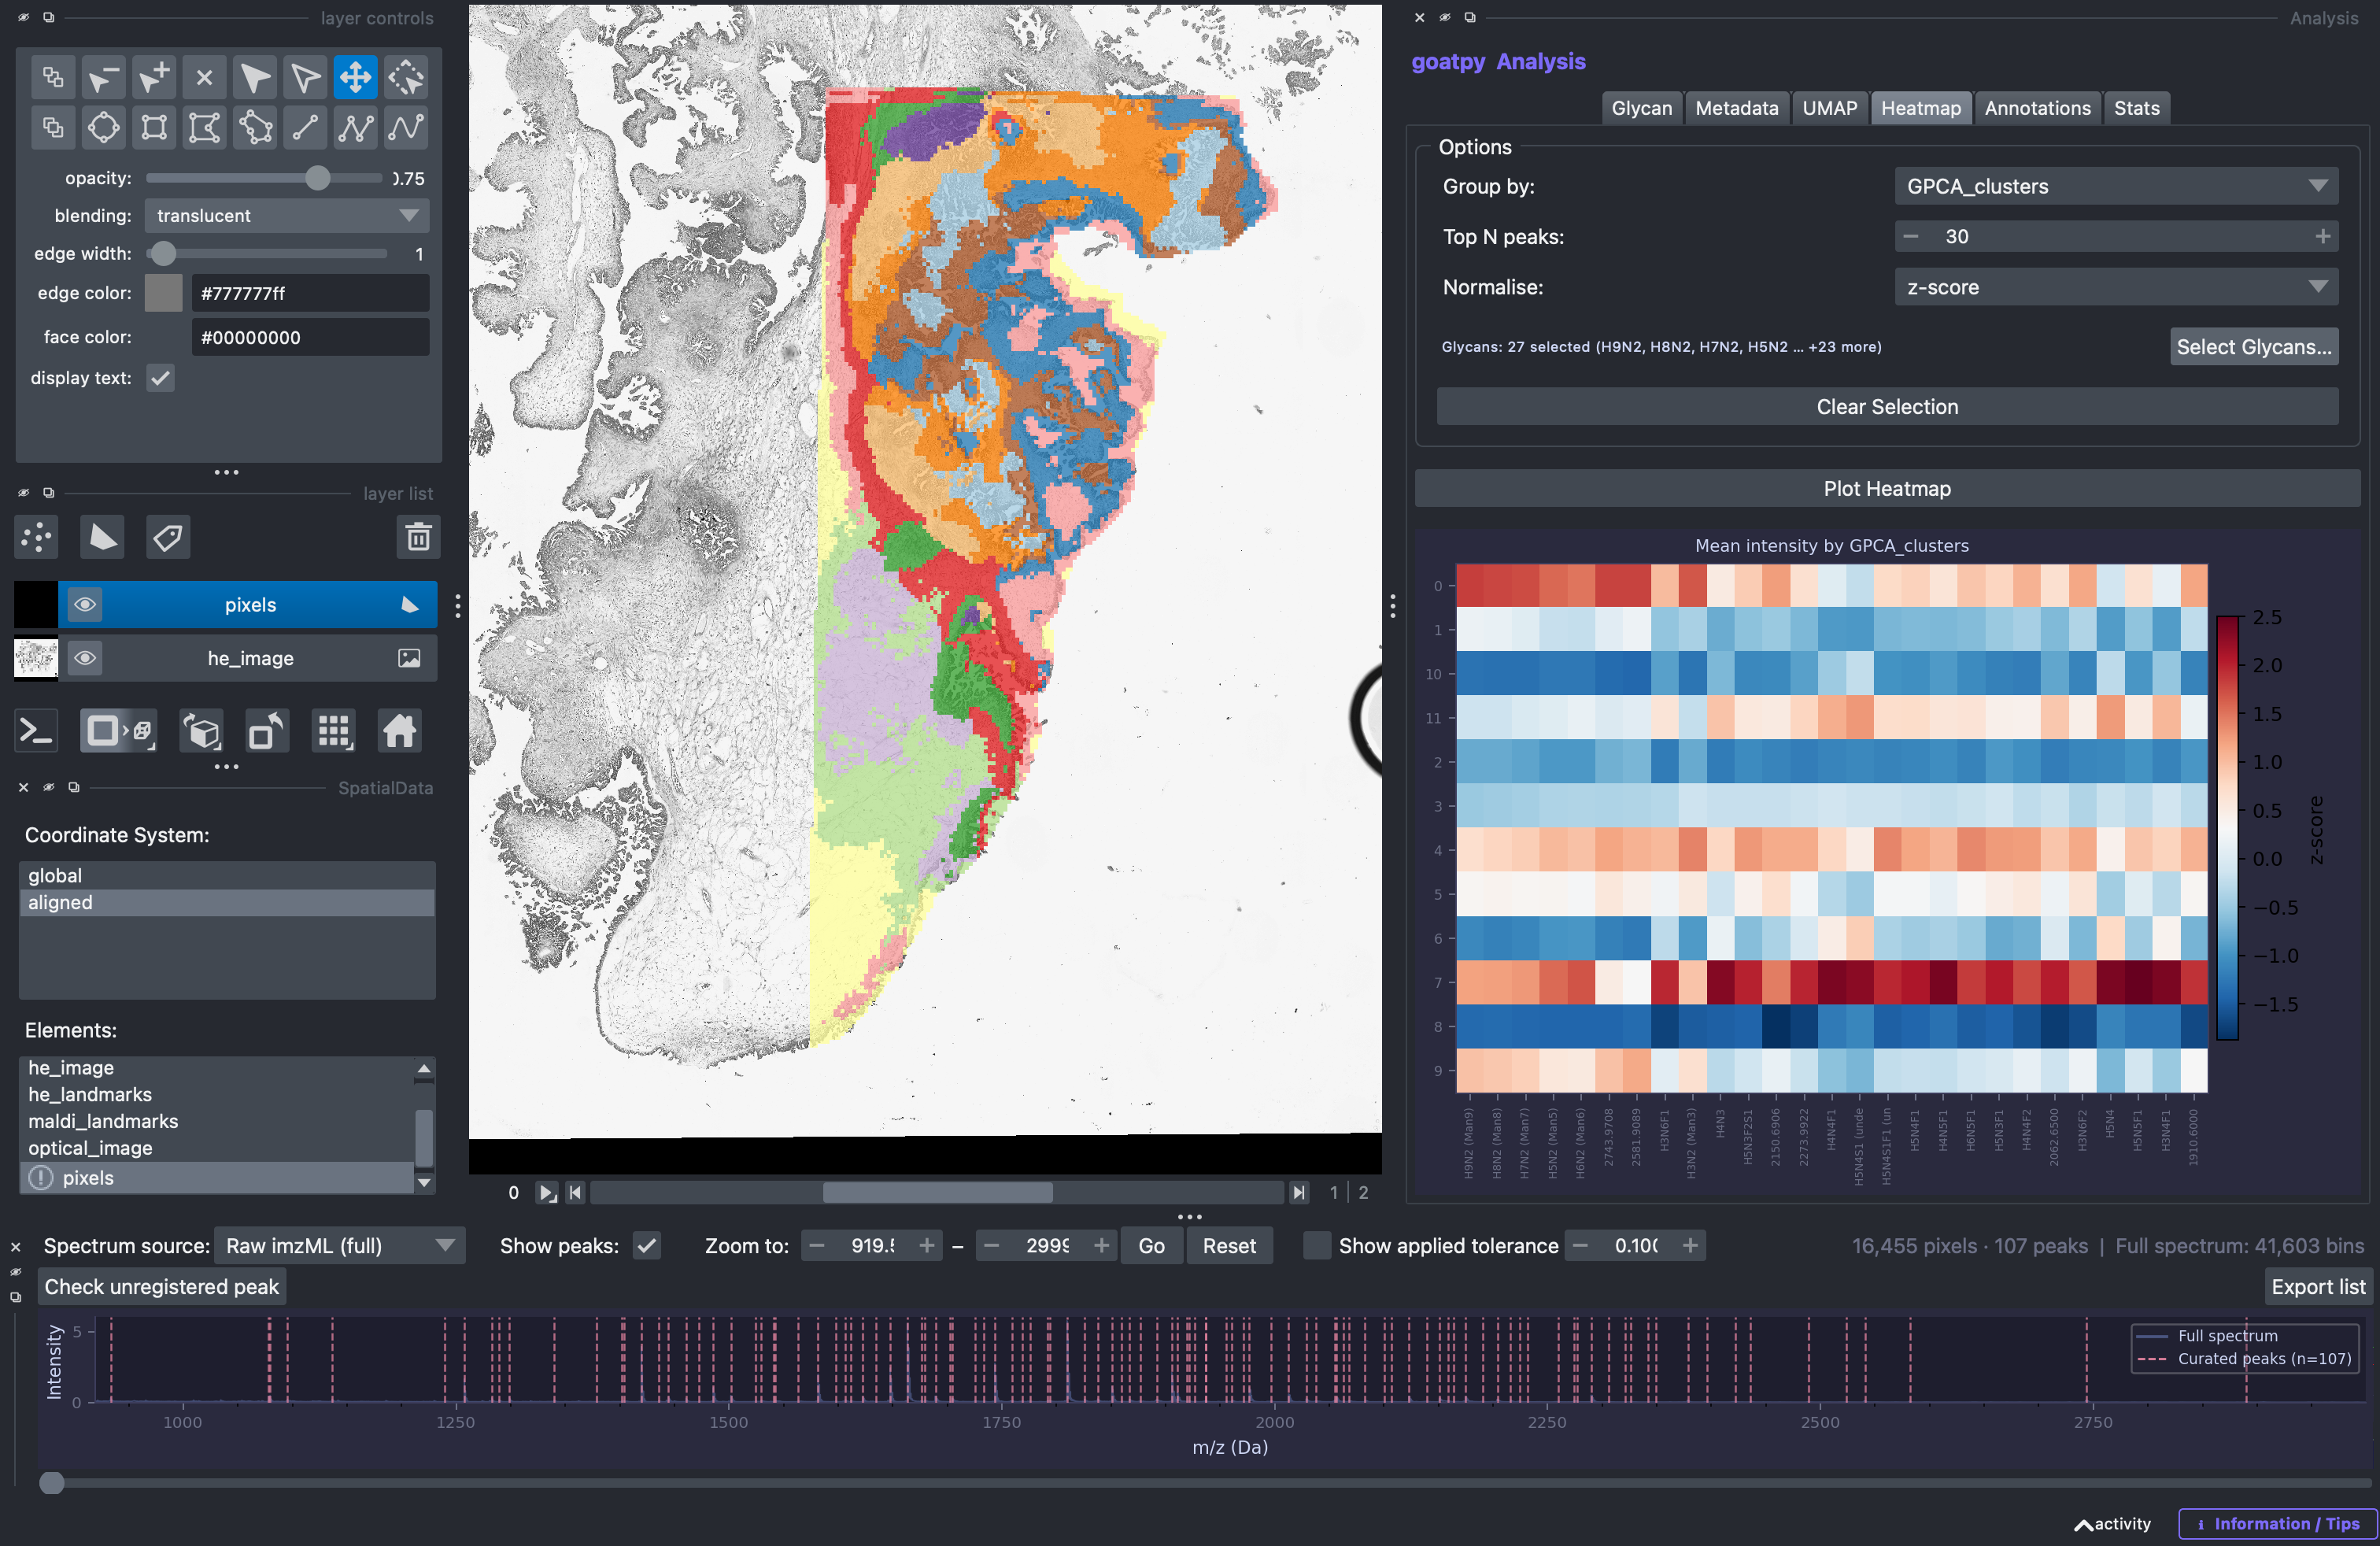This screenshot has height=1546, width=2380.
Task: Open the Group by GPCA_clusters dropdown
Action: [x=2116, y=186]
